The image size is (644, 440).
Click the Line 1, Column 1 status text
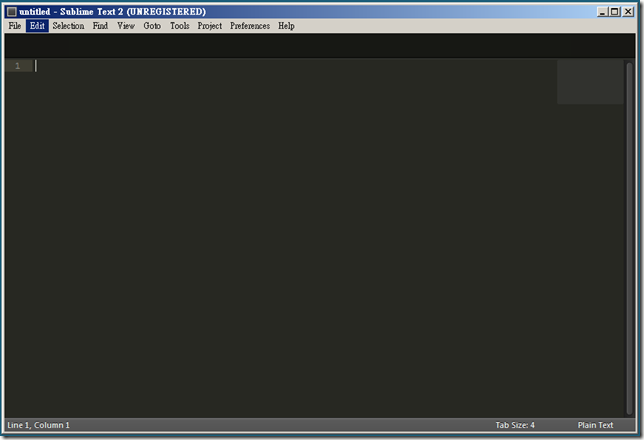(39, 425)
